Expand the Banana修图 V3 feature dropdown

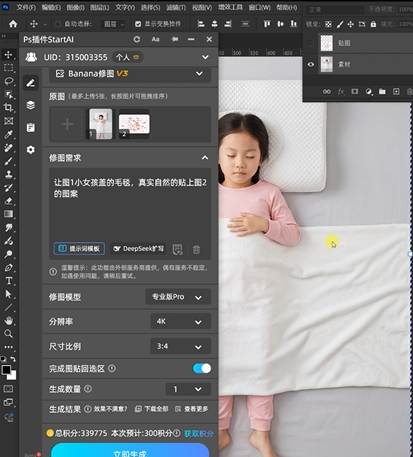pyautogui.click(x=199, y=74)
